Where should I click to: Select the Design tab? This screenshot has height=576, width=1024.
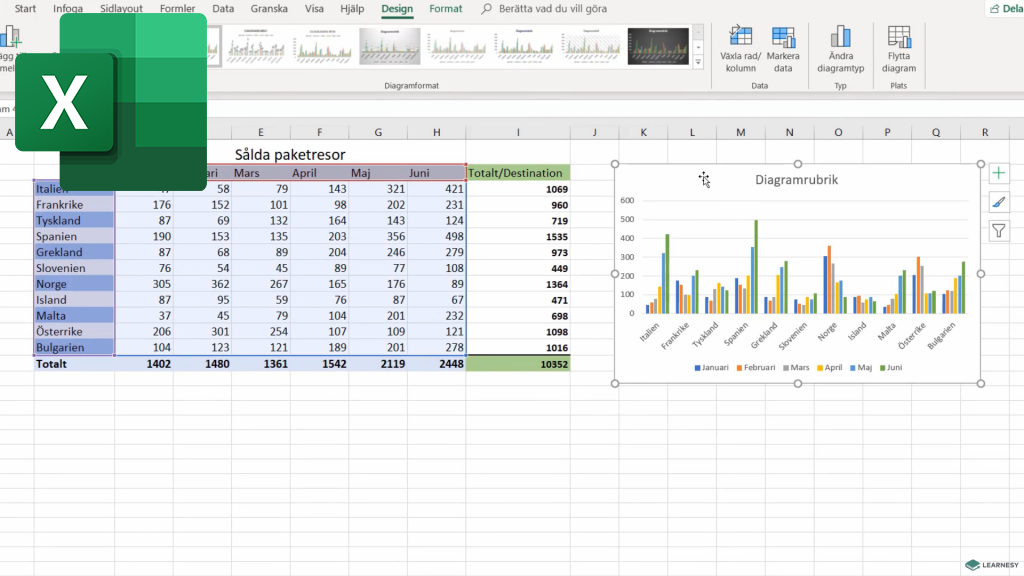coord(397,8)
